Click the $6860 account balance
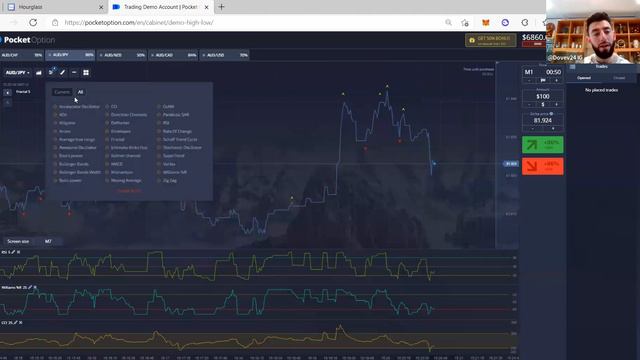The image size is (640, 360). [x=534, y=38]
